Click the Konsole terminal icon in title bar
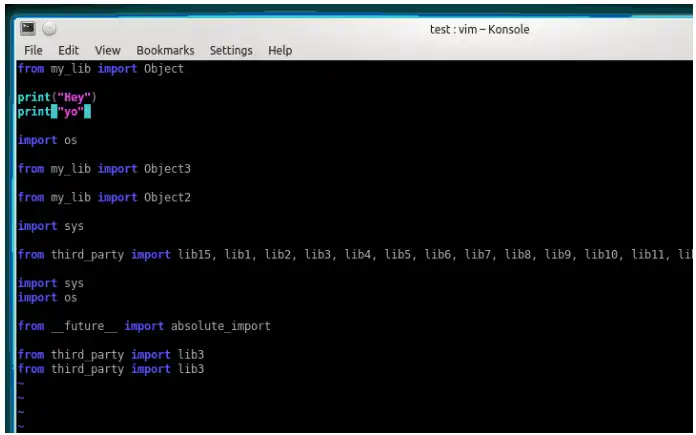Image resolution: width=696 pixels, height=435 pixels. 28,28
